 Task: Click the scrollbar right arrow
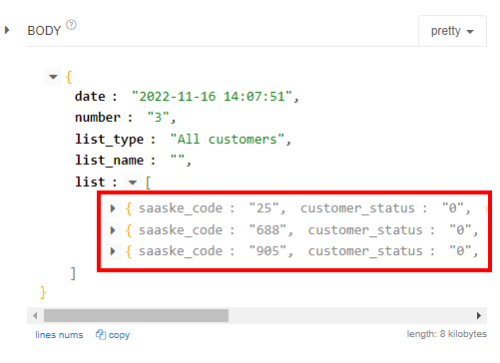479,315
